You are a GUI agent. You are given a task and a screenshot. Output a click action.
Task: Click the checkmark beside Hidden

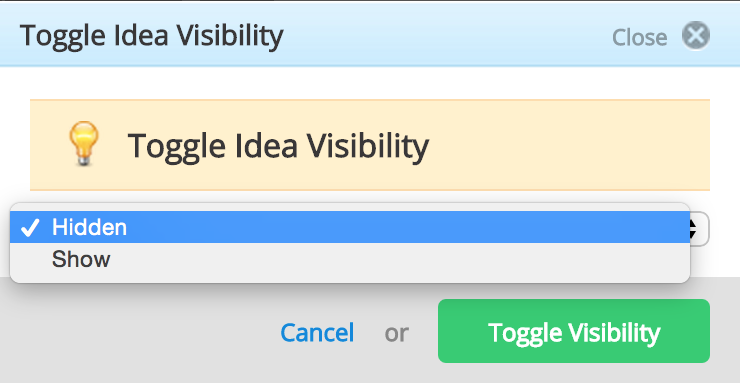click(x=30, y=228)
